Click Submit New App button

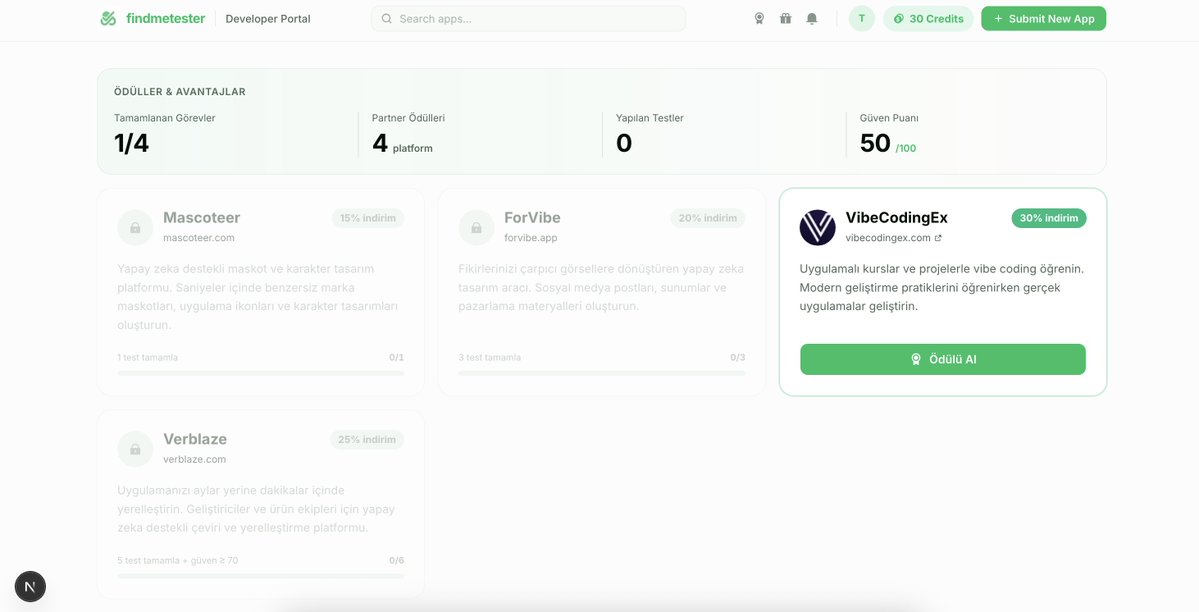[1044, 18]
